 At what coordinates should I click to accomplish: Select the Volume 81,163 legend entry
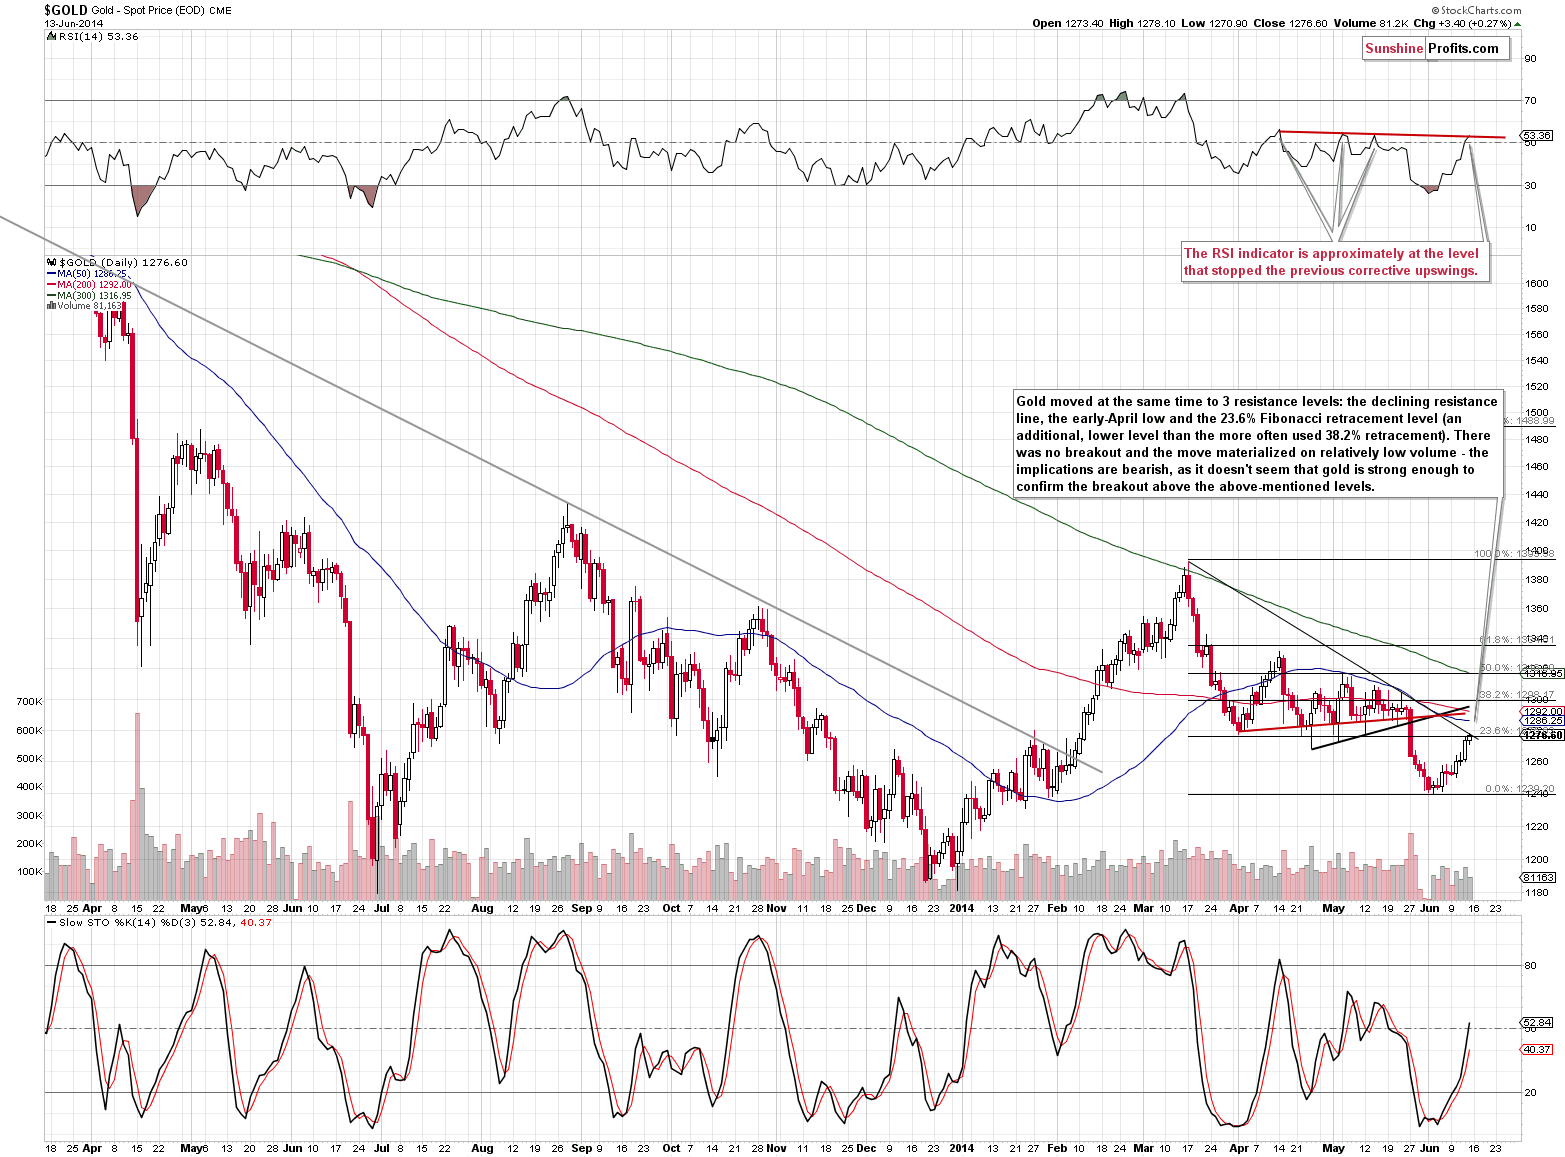(88, 306)
